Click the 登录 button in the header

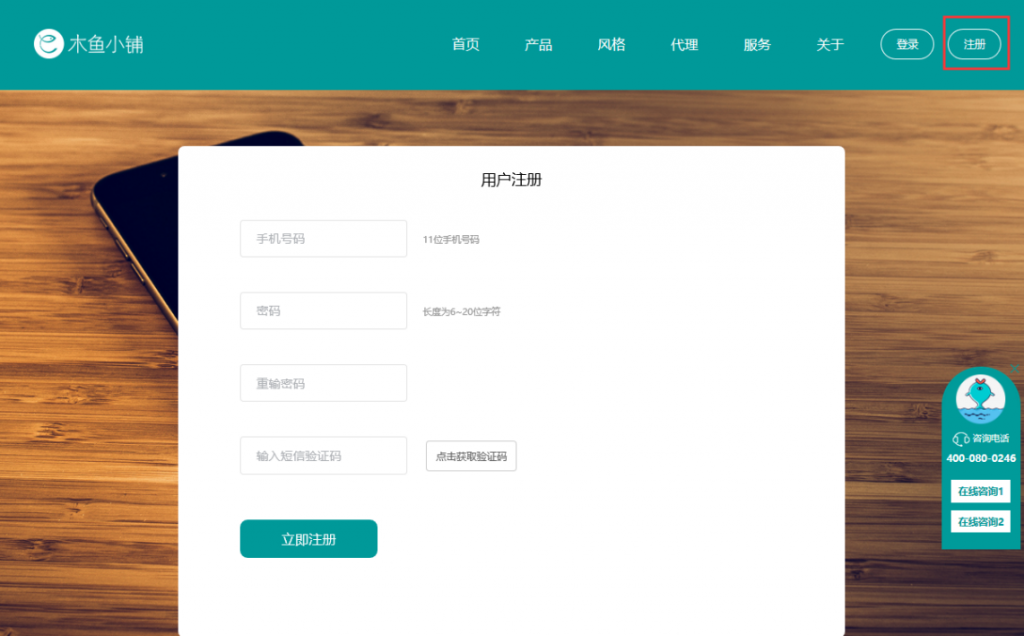pyautogui.click(x=907, y=44)
